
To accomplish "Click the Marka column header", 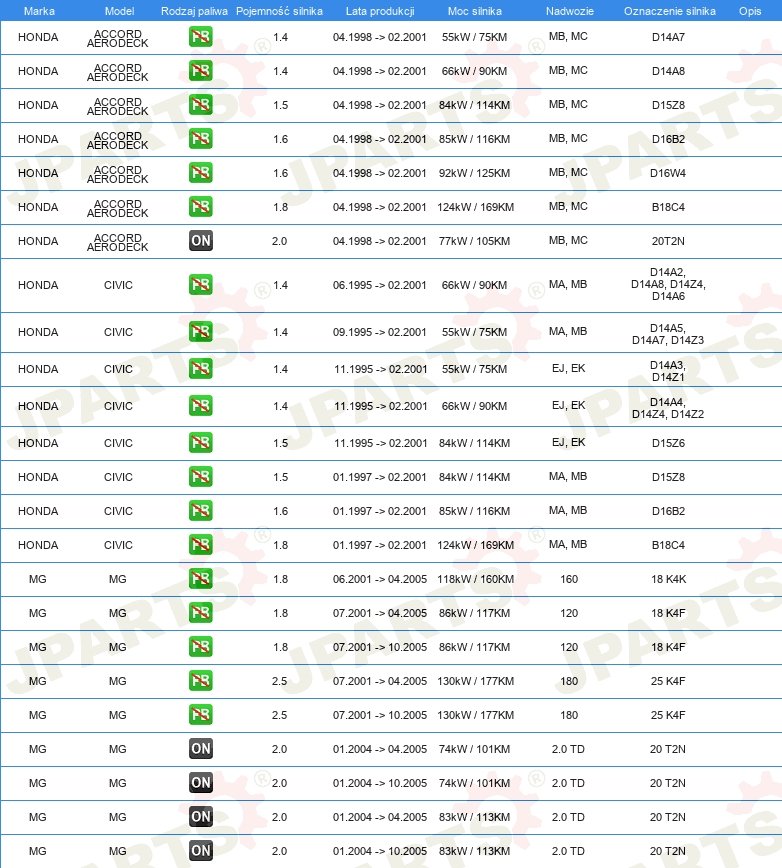I will pos(39,11).
